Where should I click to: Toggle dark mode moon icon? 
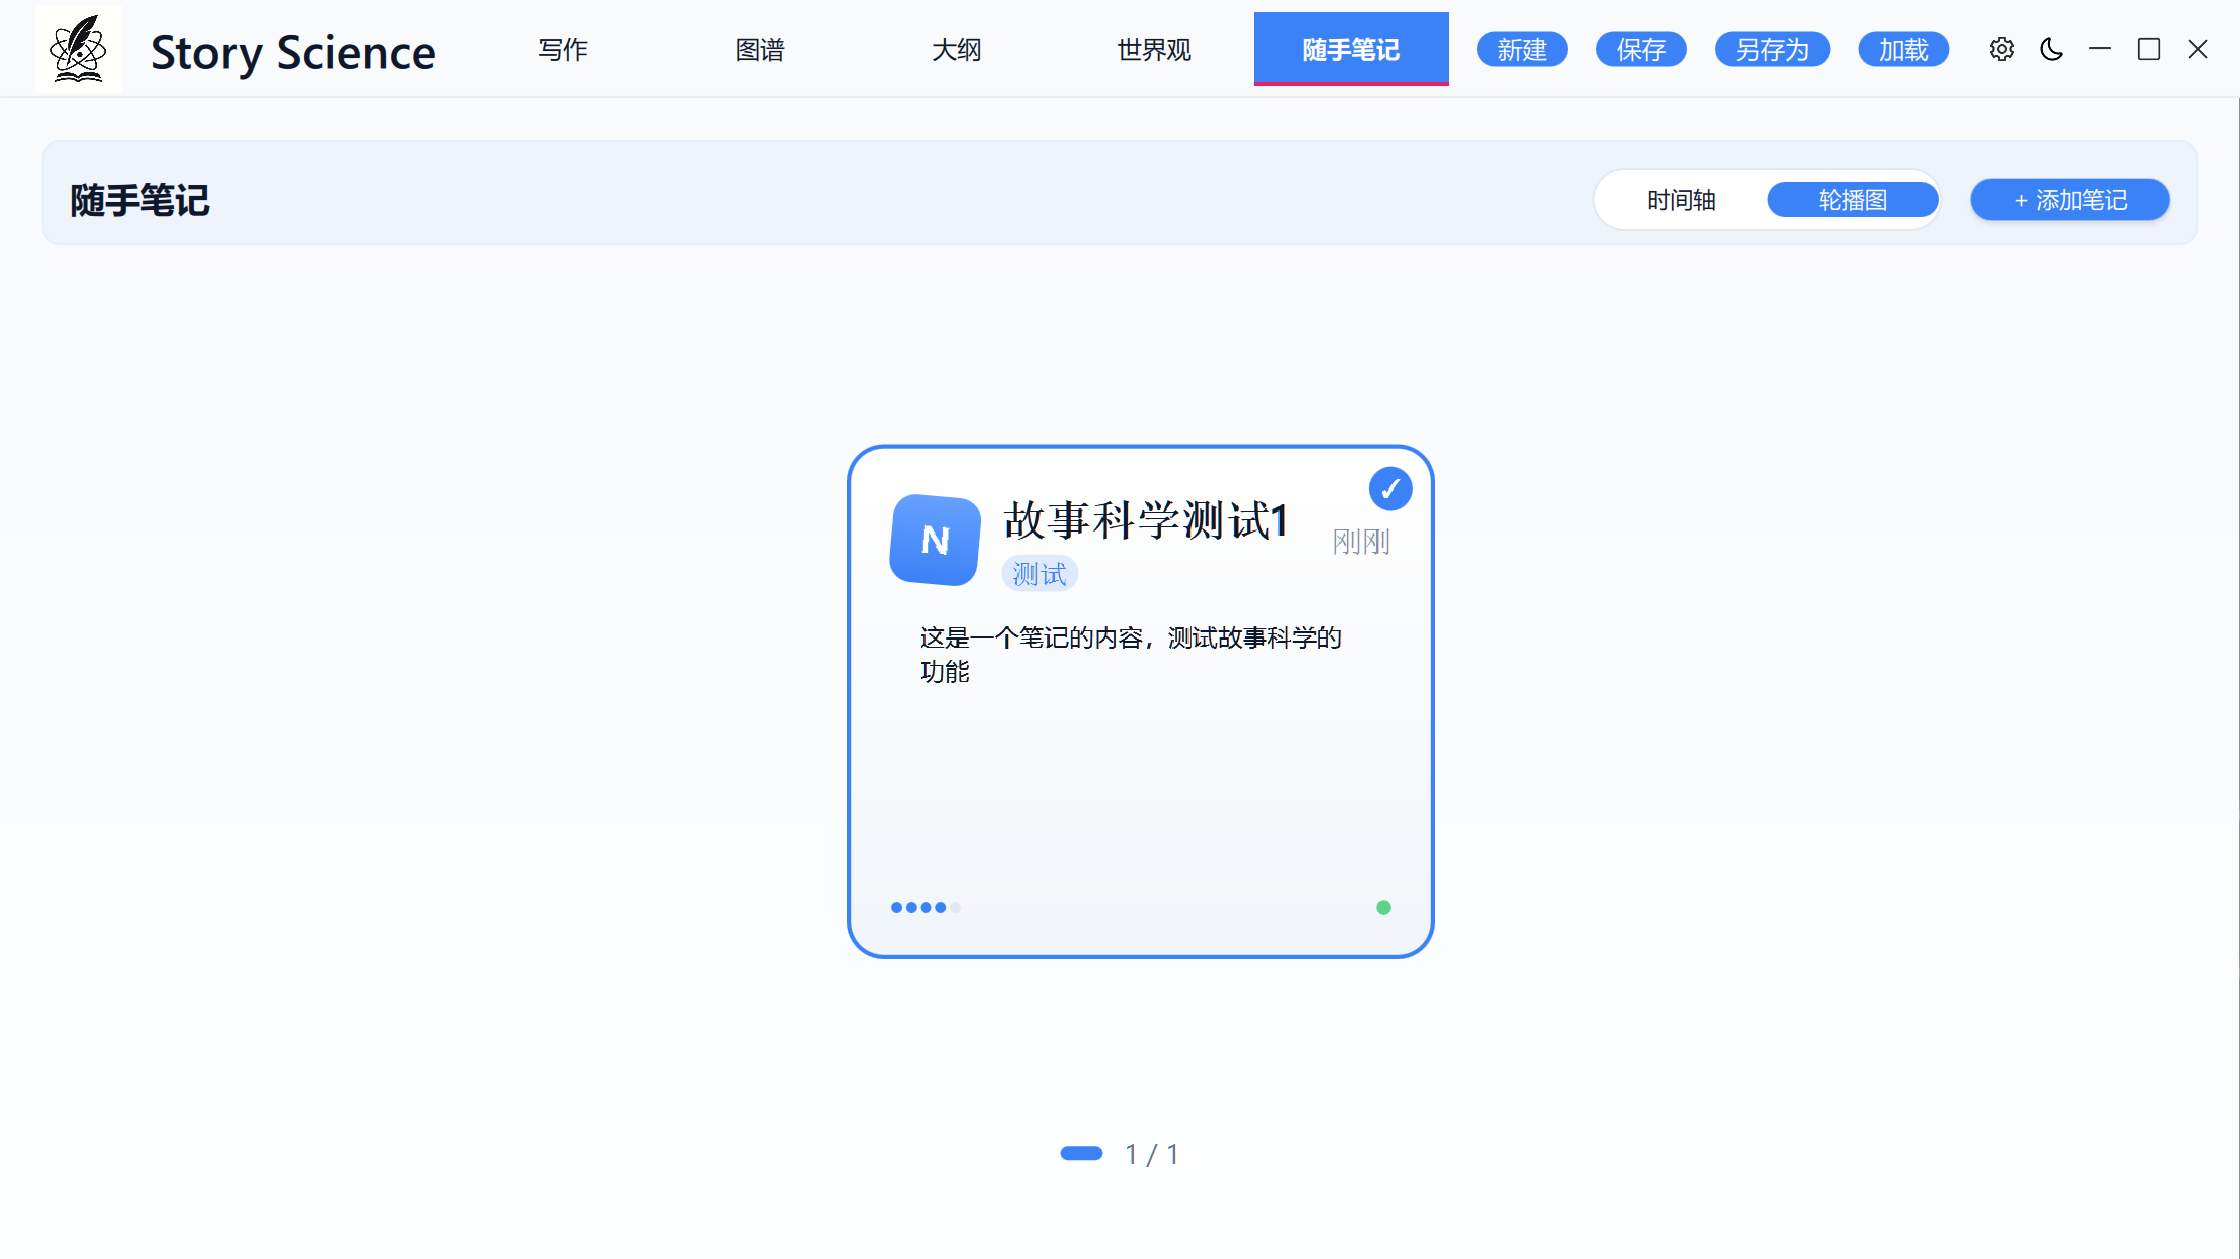(2051, 49)
